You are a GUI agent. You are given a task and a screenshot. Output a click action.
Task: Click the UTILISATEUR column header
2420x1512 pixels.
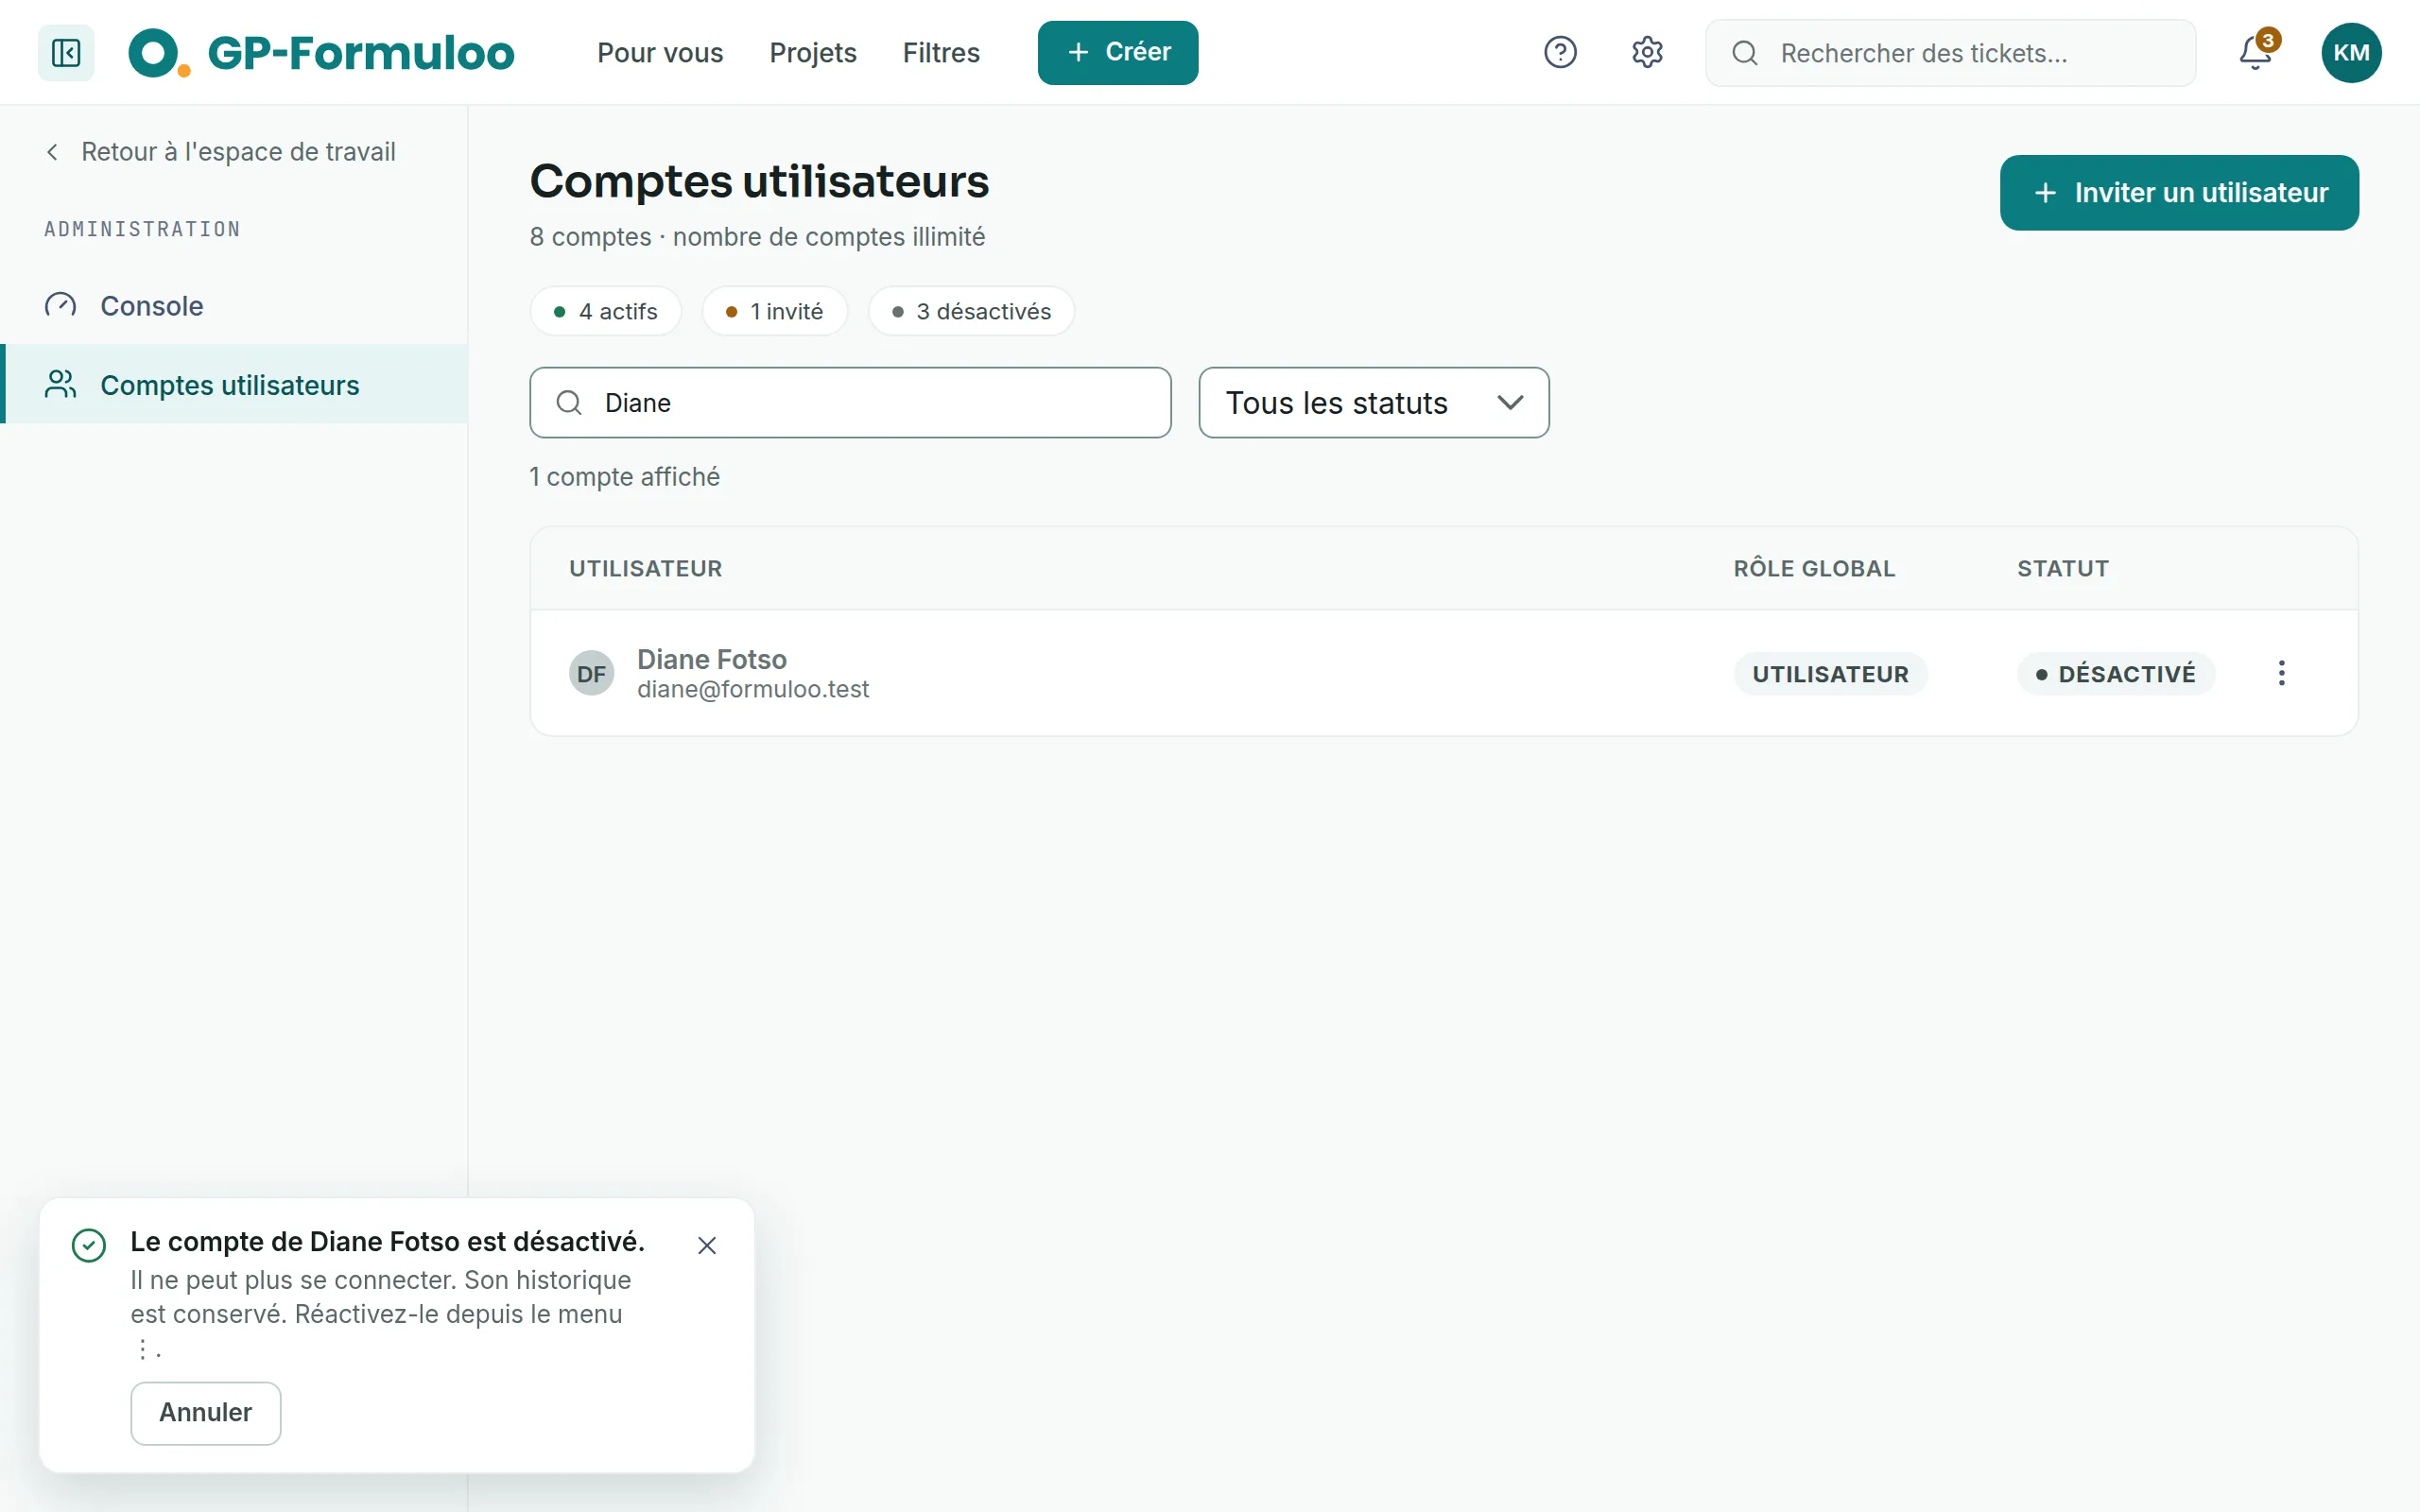click(646, 568)
